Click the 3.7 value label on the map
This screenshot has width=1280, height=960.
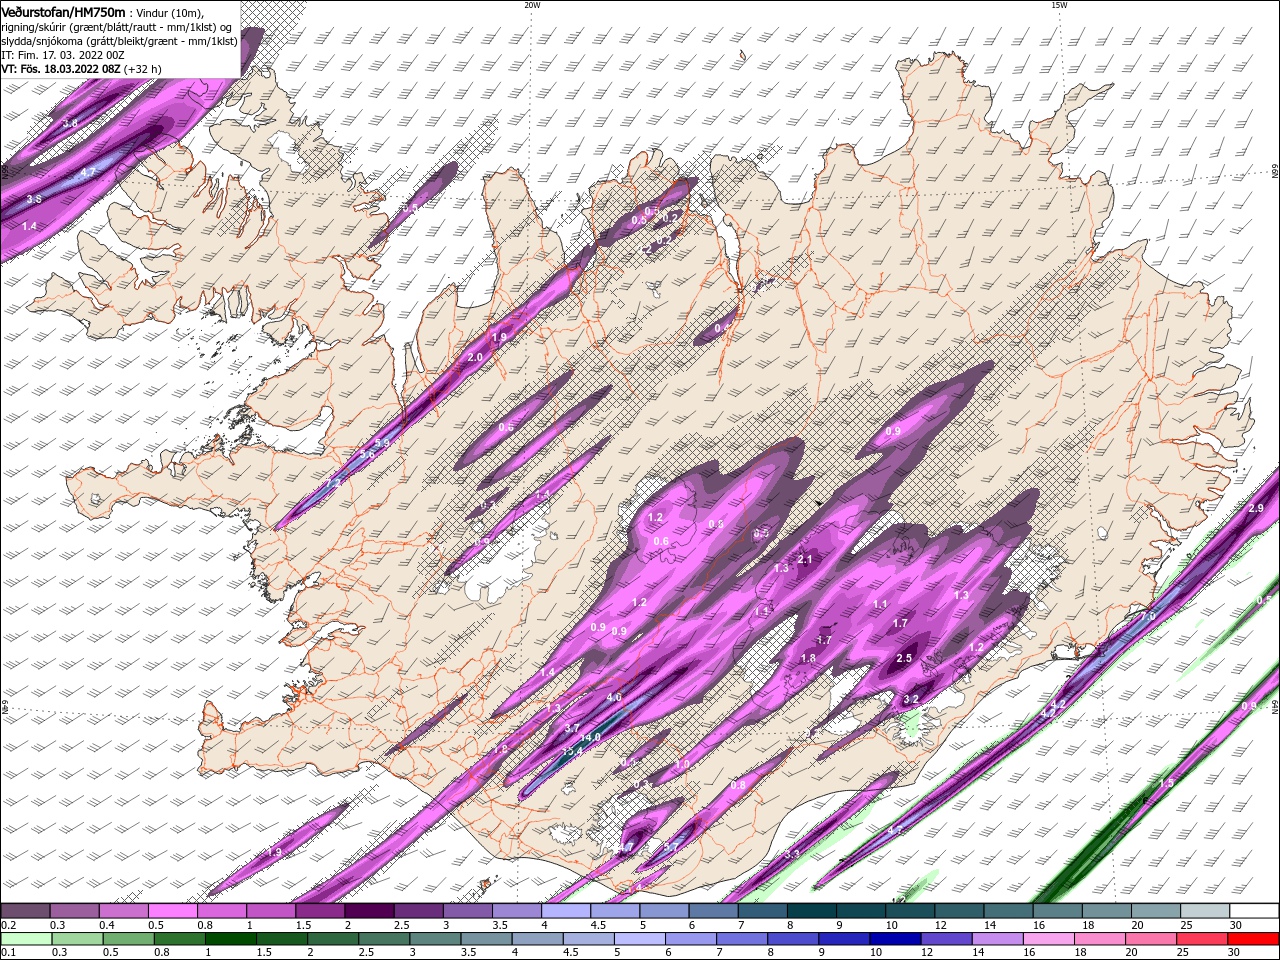[x=572, y=728]
